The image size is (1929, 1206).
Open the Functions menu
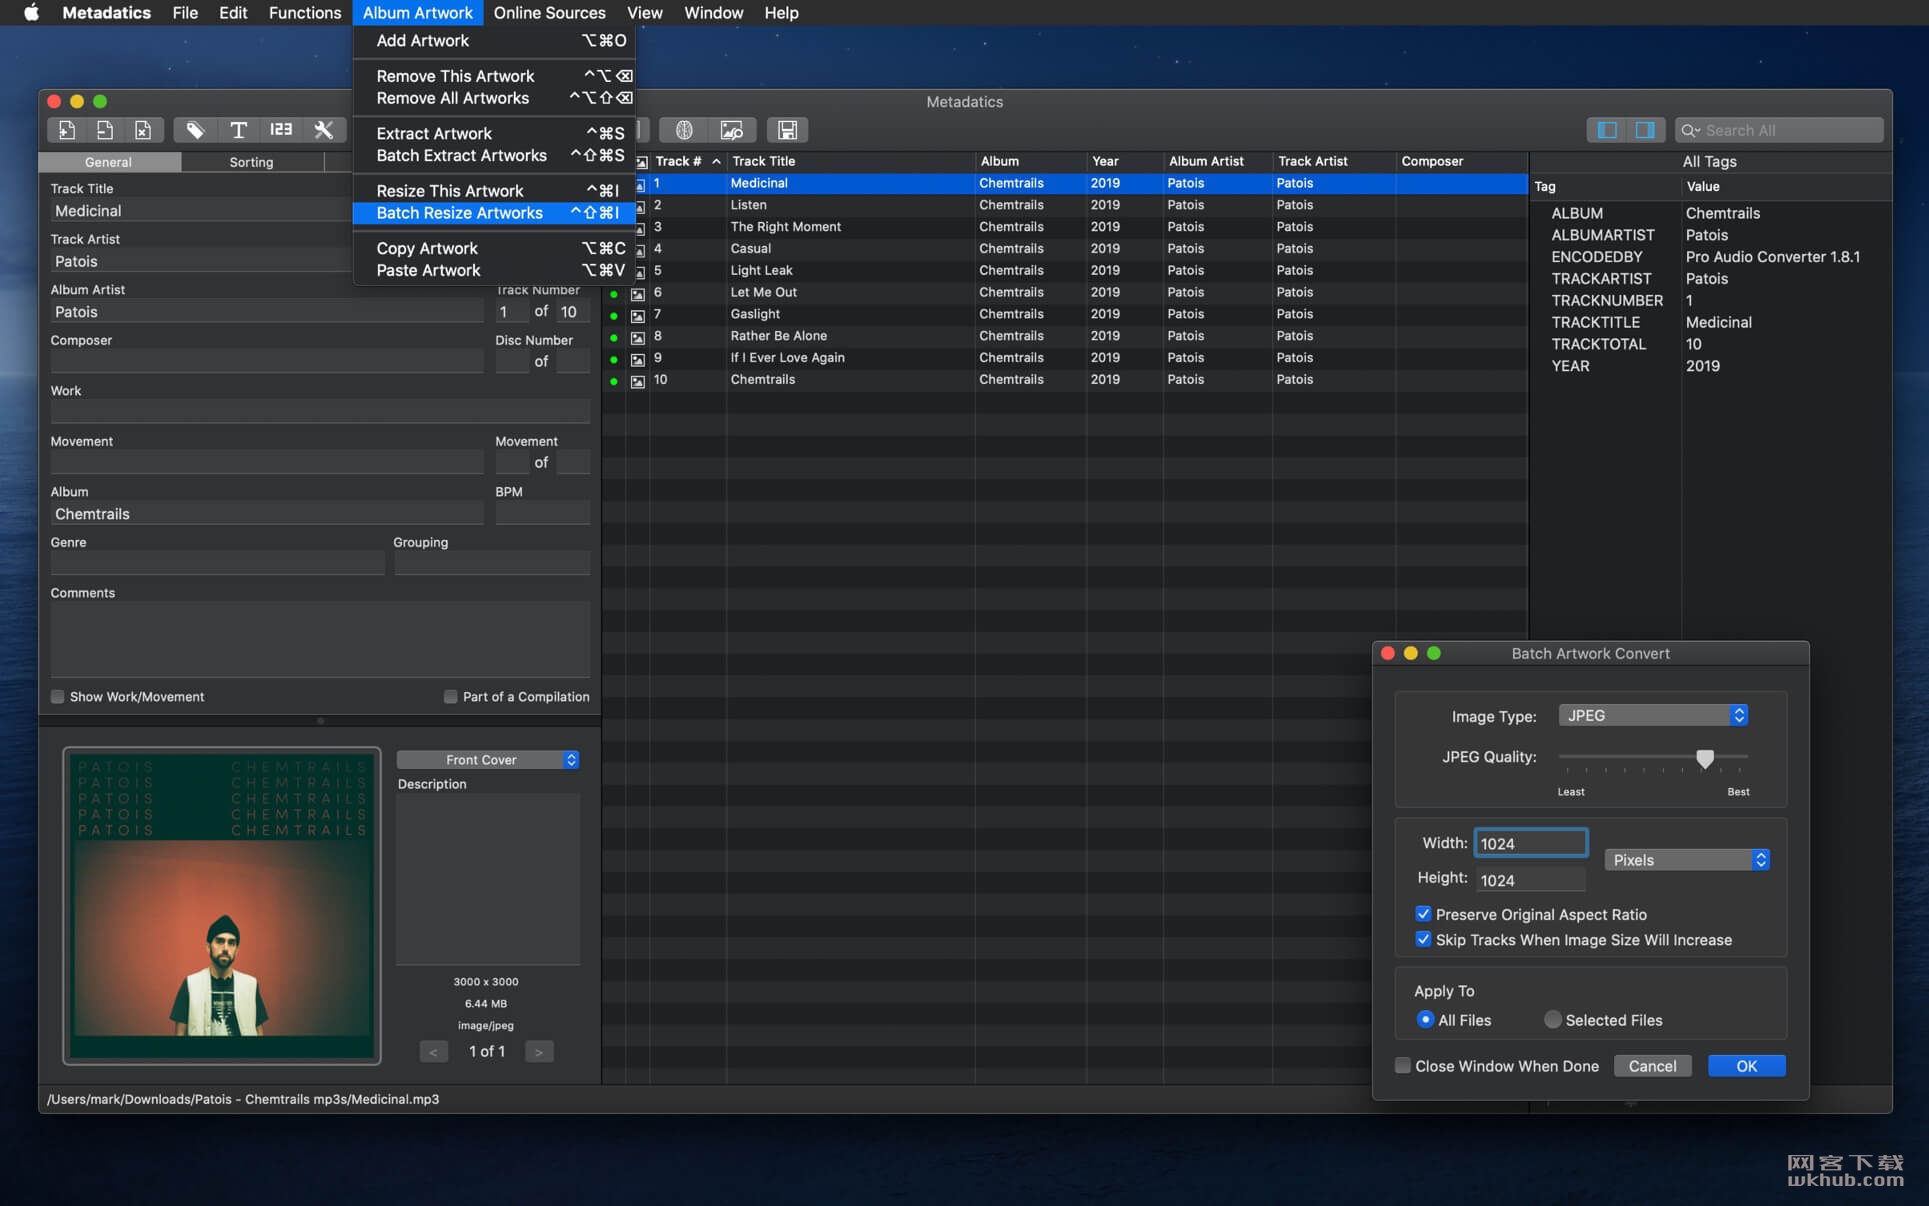click(x=305, y=13)
